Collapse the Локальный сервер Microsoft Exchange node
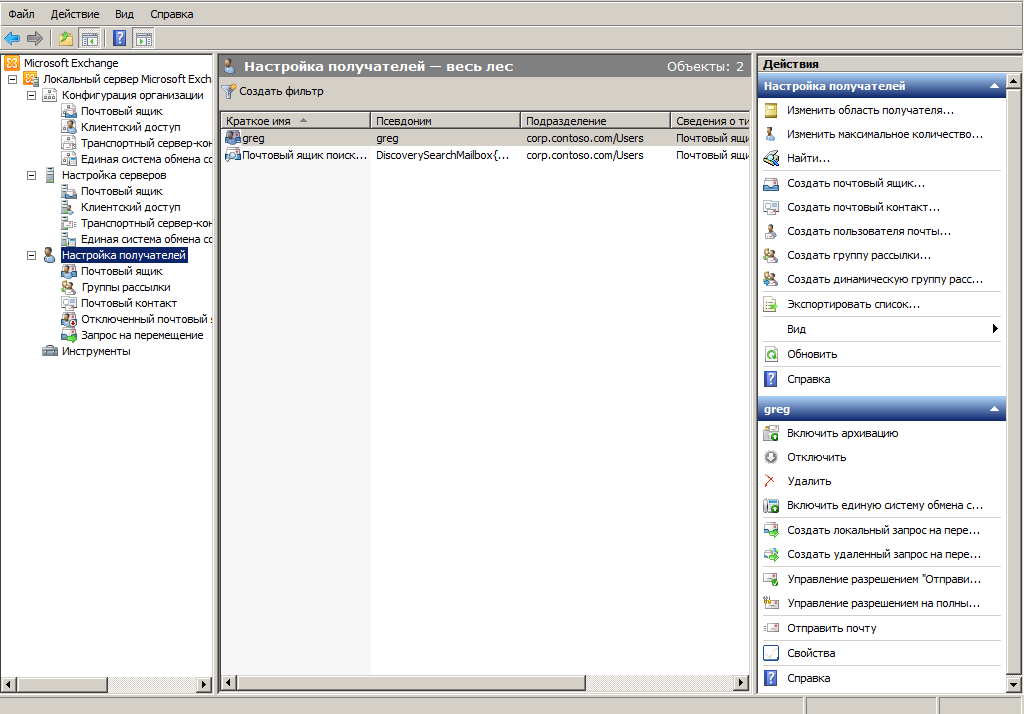 pos(12,79)
